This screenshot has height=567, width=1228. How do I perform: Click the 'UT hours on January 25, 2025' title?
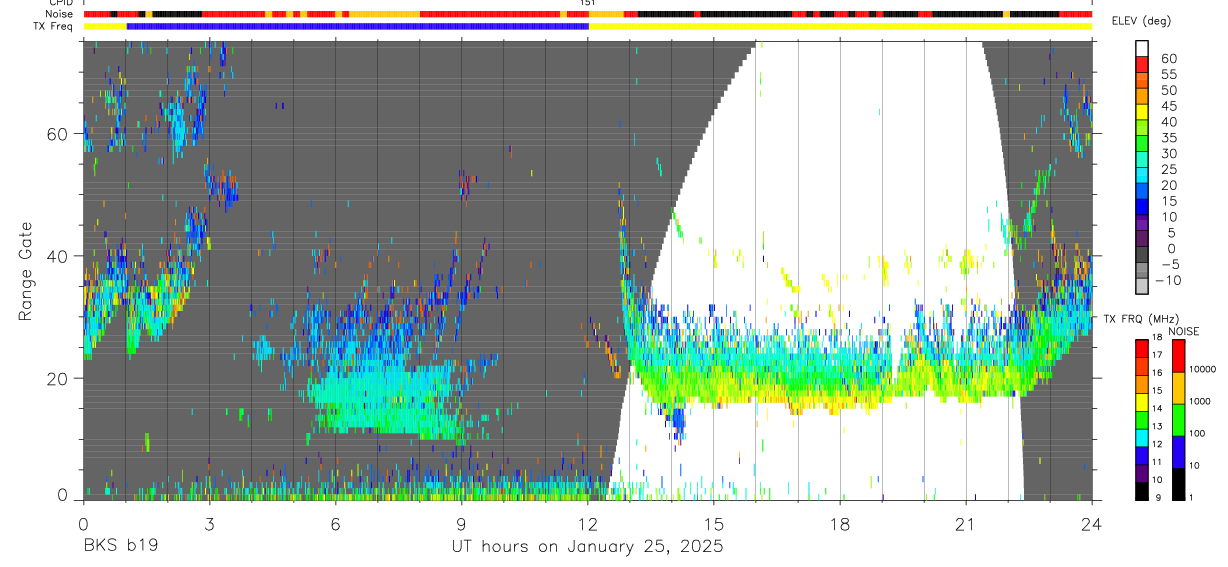point(586,547)
